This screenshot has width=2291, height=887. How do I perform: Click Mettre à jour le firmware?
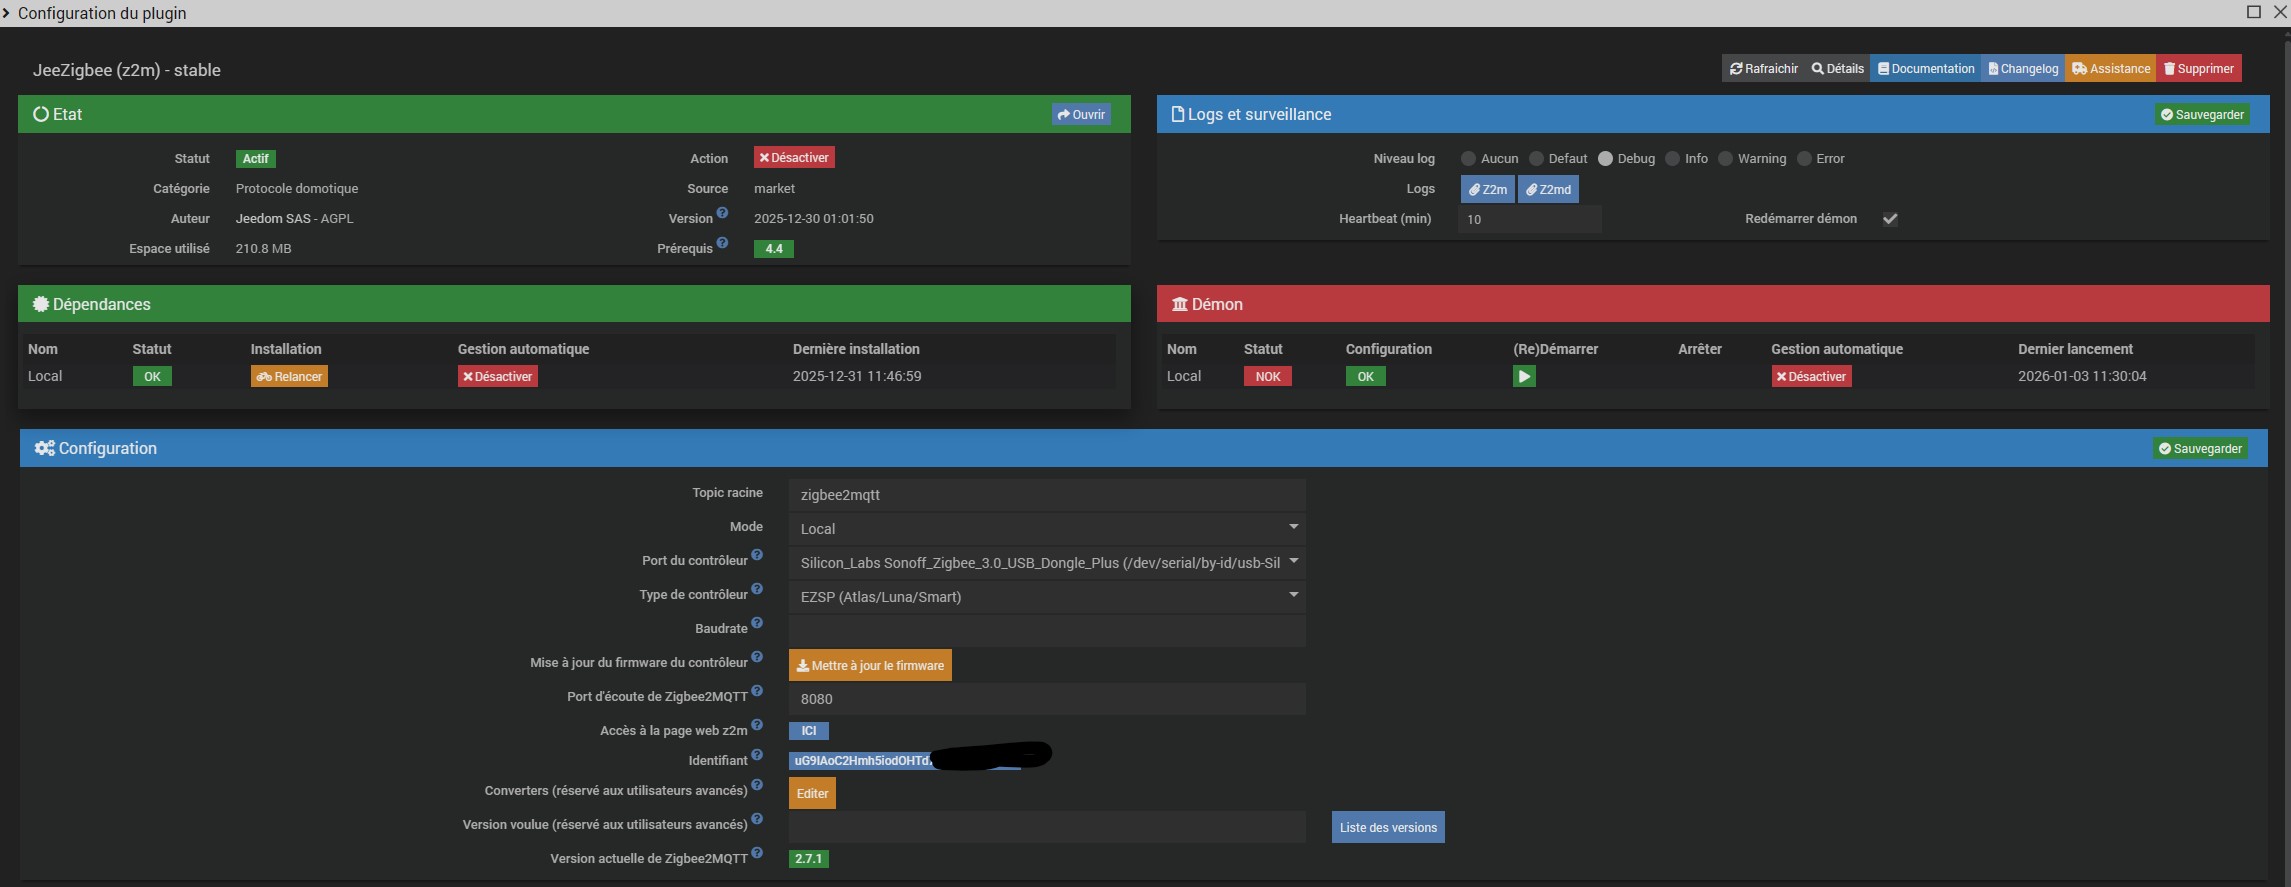[x=870, y=665]
